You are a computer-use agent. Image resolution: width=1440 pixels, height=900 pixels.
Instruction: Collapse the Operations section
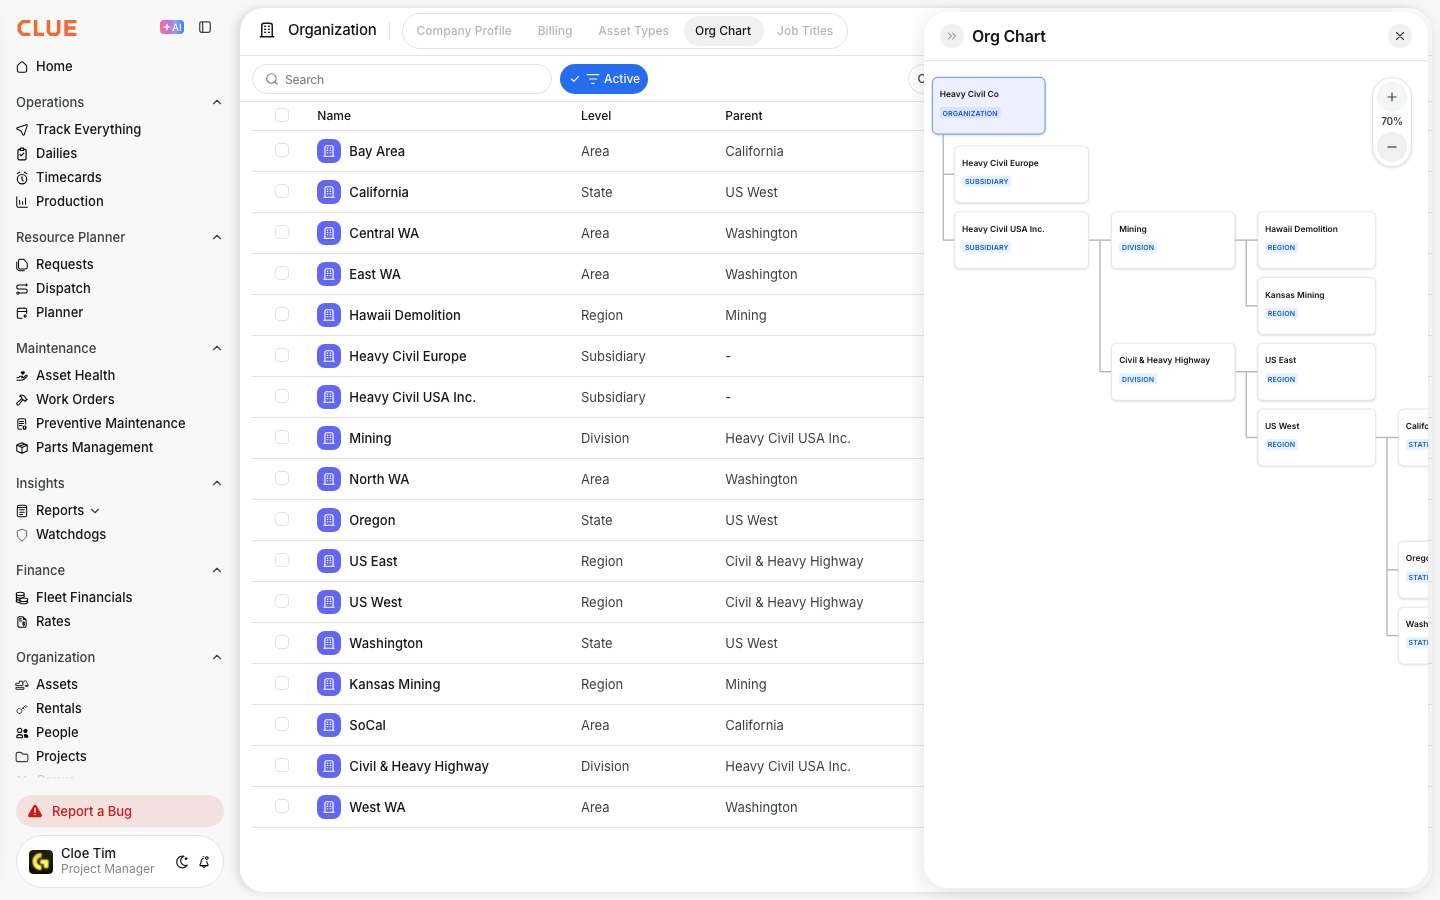pyautogui.click(x=217, y=102)
